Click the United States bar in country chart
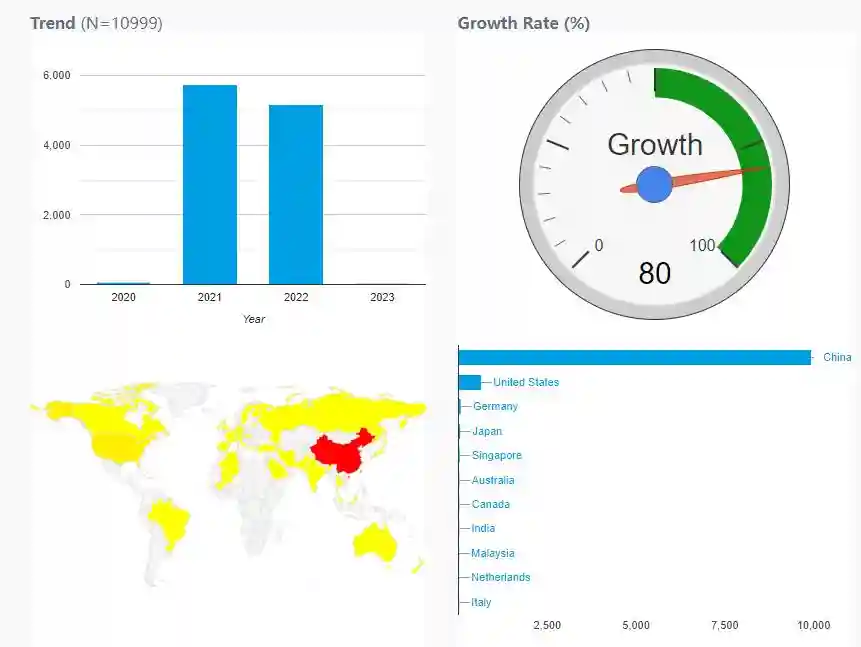 coord(470,382)
